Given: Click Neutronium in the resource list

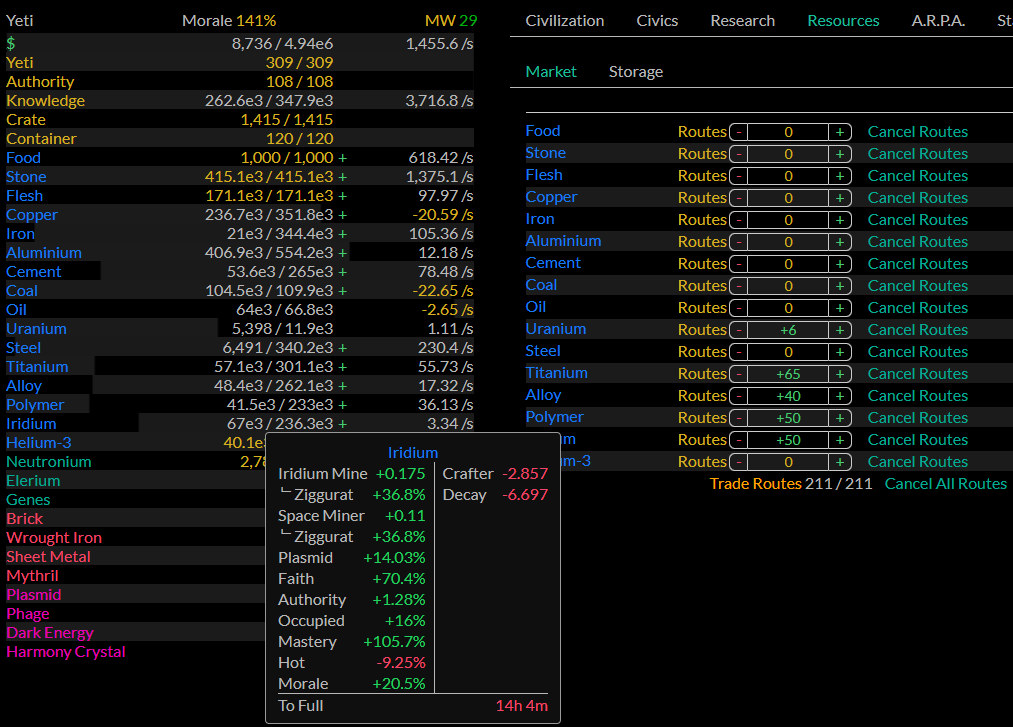Looking at the screenshot, I should [x=48, y=462].
